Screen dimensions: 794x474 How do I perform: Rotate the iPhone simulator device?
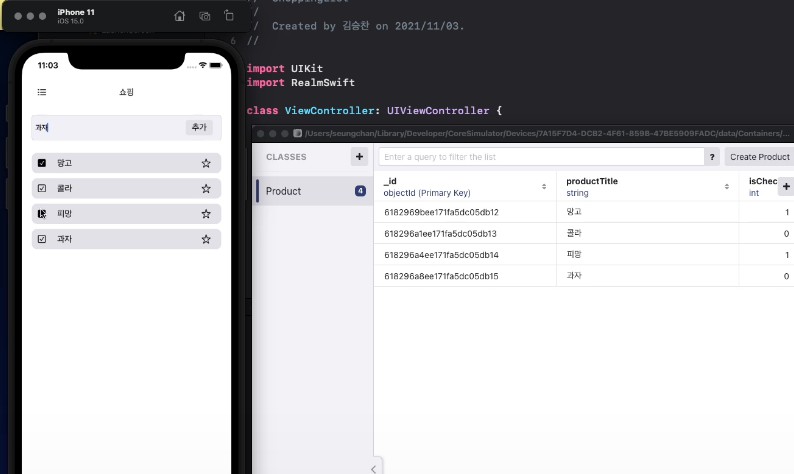229,16
